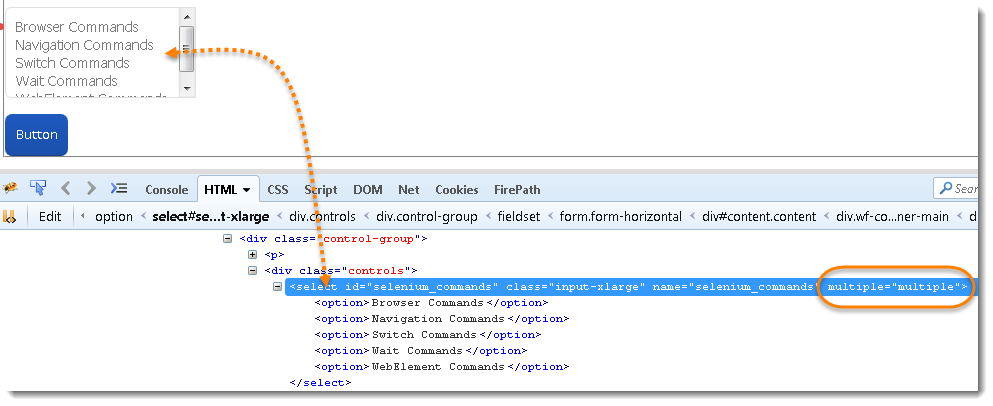The image size is (993, 406).
Task: Click Edit in the HTML panel toolbar
Action: coord(50,216)
